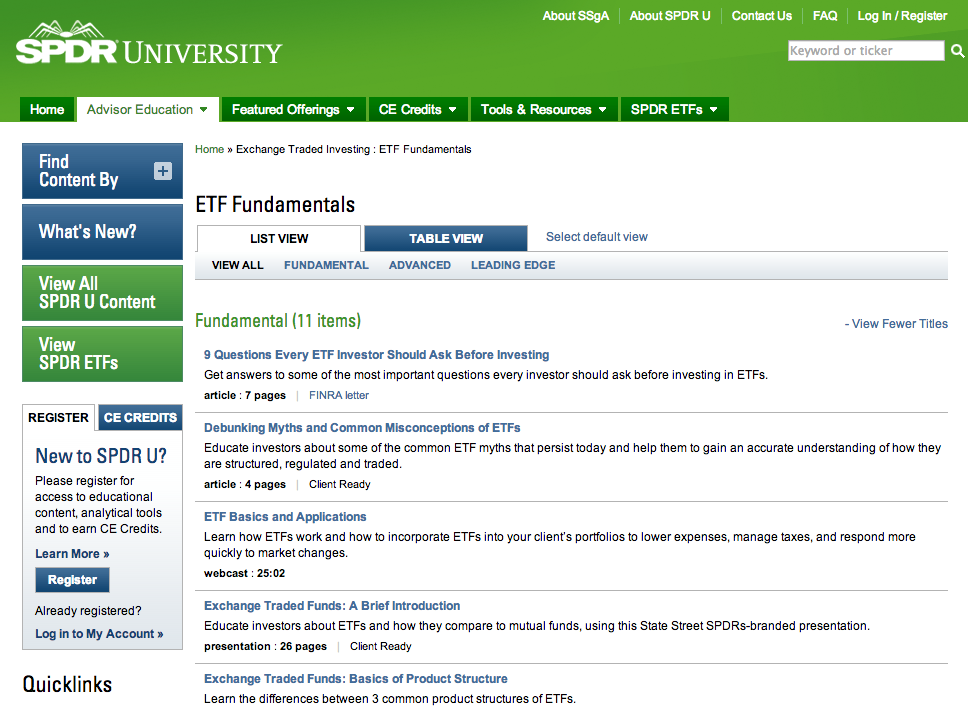This screenshot has height=710, width=968.
Task: Click the Keyword or ticker search field
Action: point(866,51)
